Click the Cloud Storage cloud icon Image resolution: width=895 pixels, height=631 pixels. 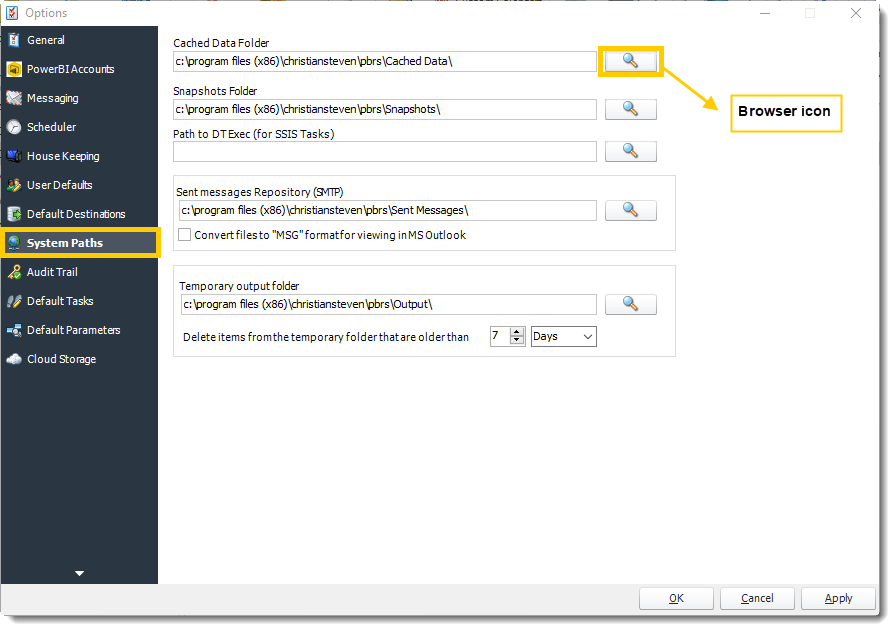tap(14, 359)
